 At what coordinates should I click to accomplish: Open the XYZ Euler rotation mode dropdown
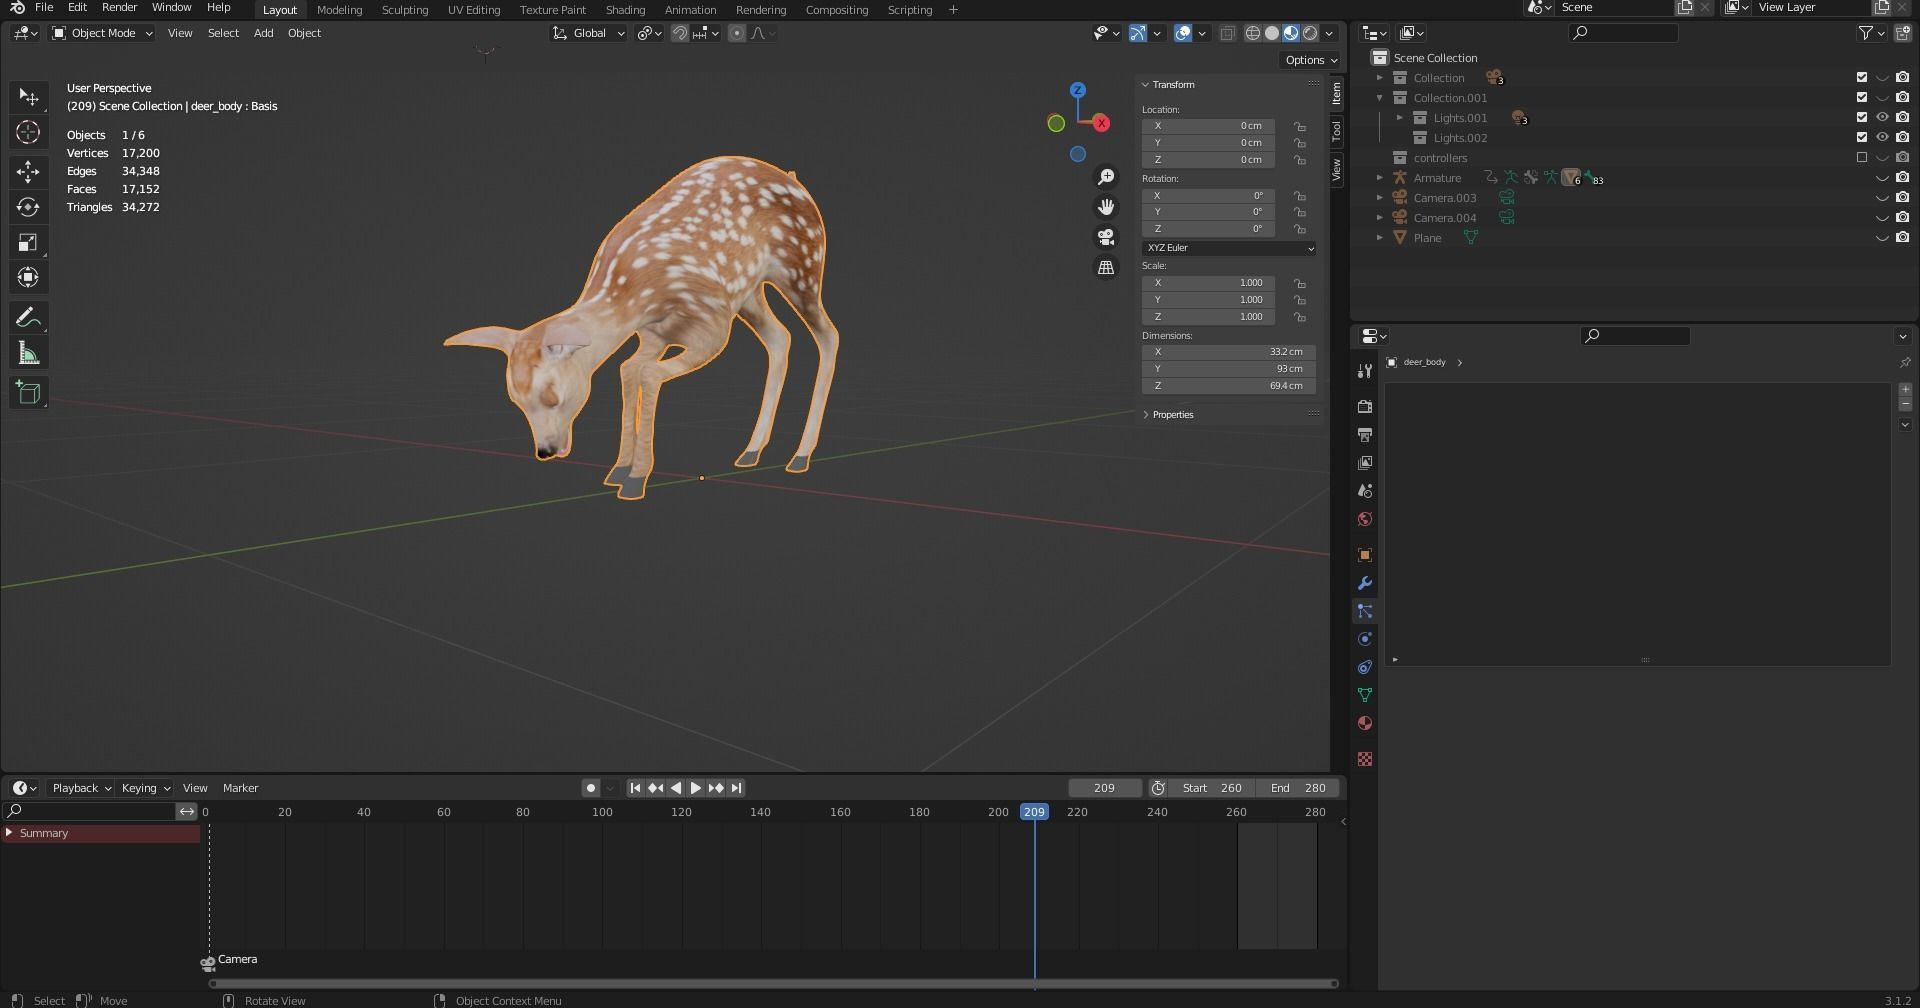(1229, 248)
